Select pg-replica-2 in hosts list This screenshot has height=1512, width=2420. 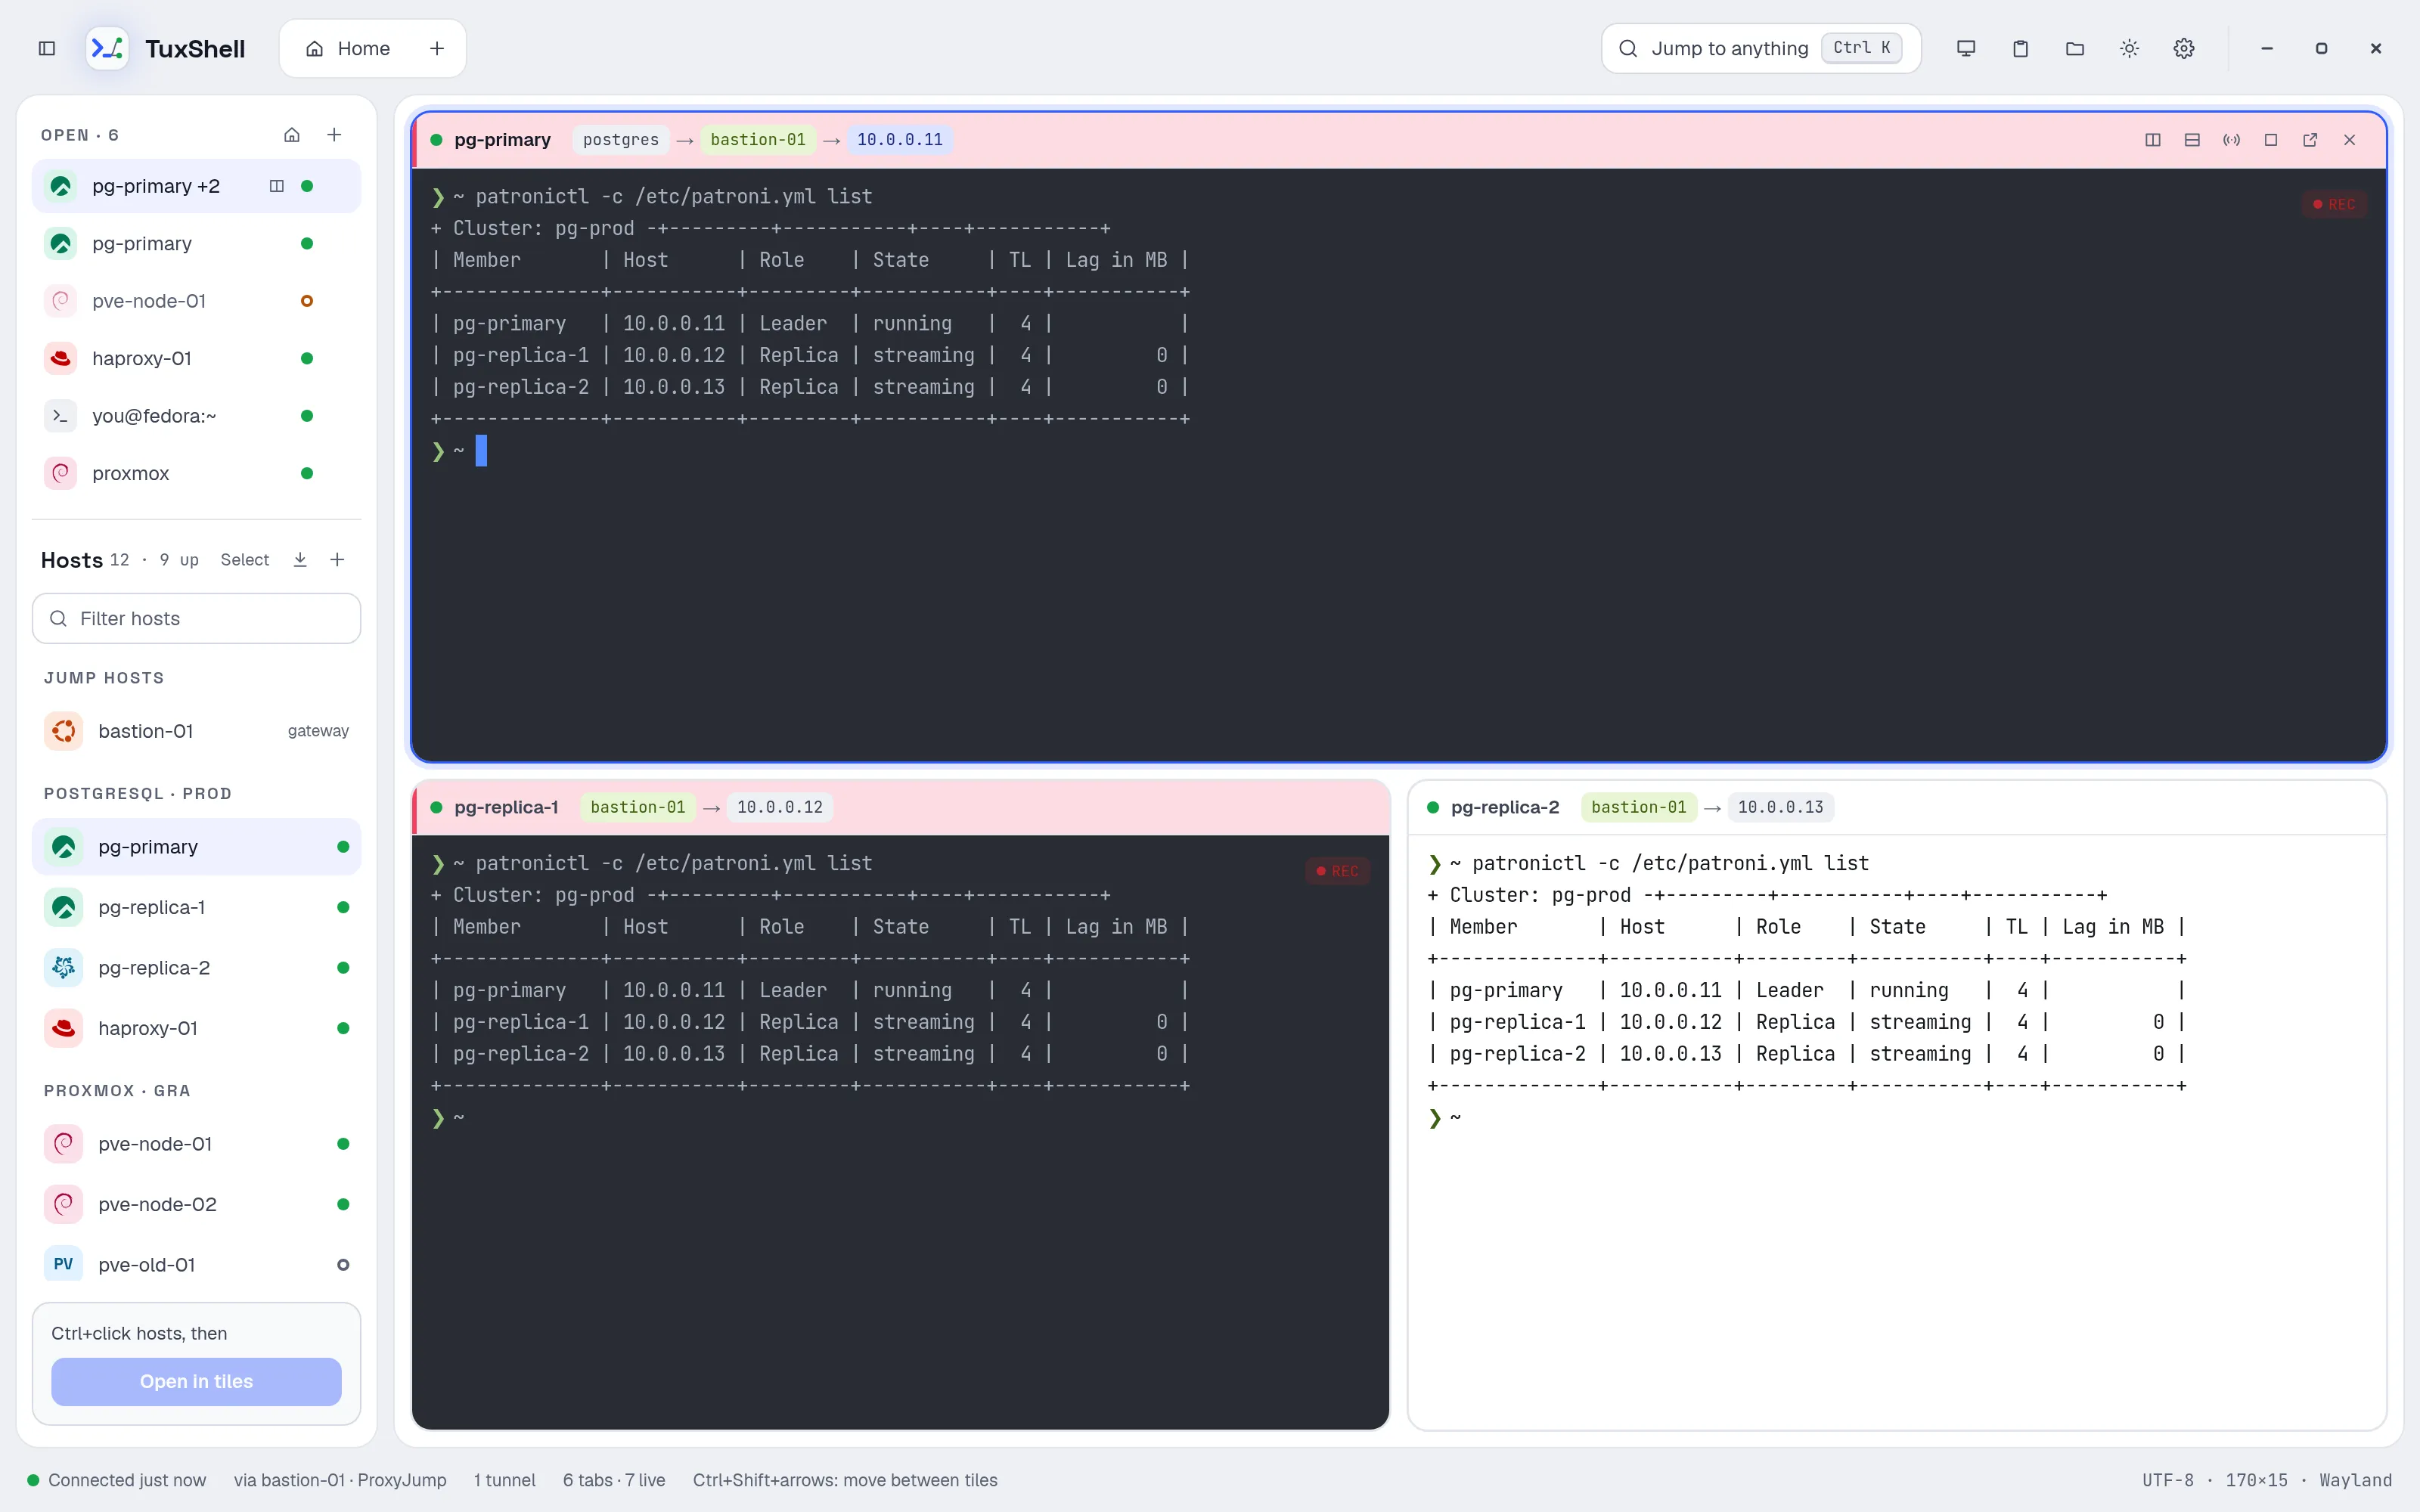click(196, 968)
